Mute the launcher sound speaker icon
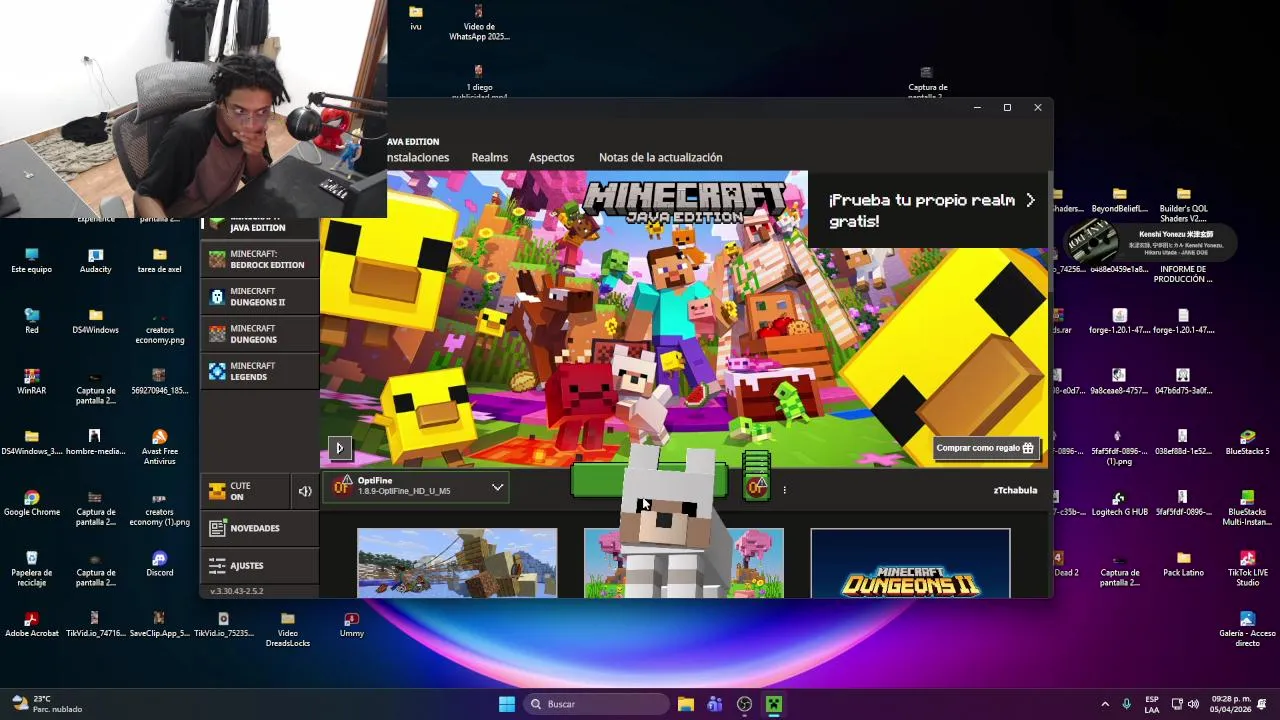The height and width of the screenshot is (720, 1280). point(305,491)
